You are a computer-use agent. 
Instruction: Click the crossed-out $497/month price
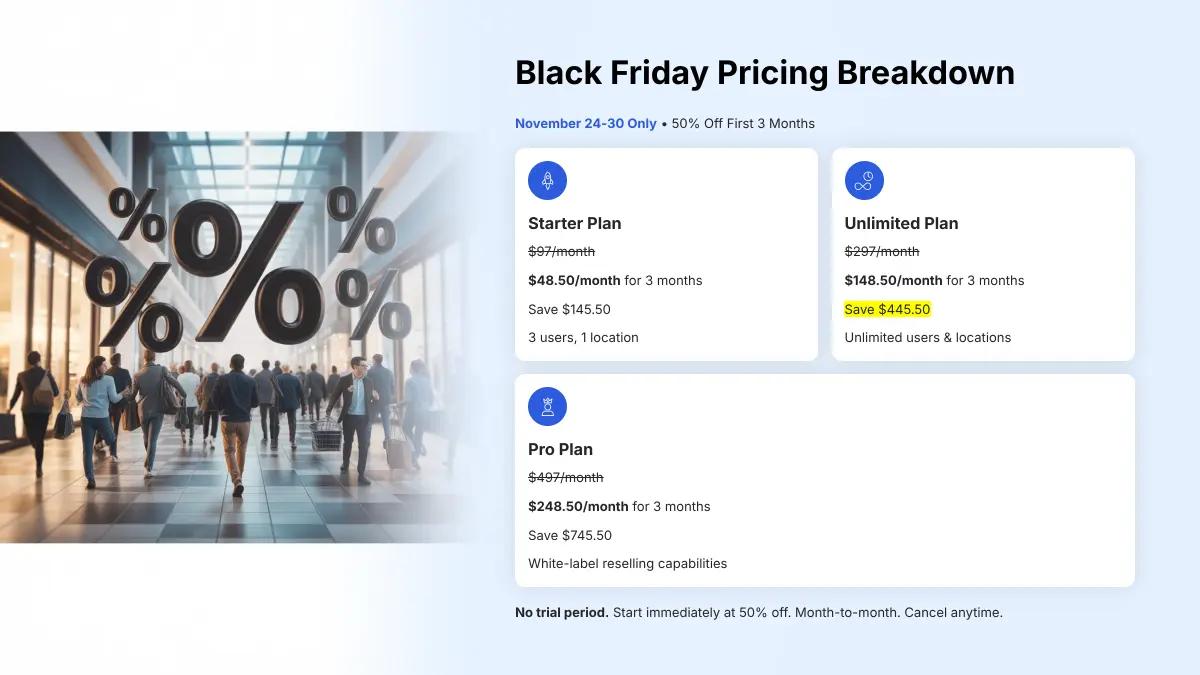[x=566, y=477]
